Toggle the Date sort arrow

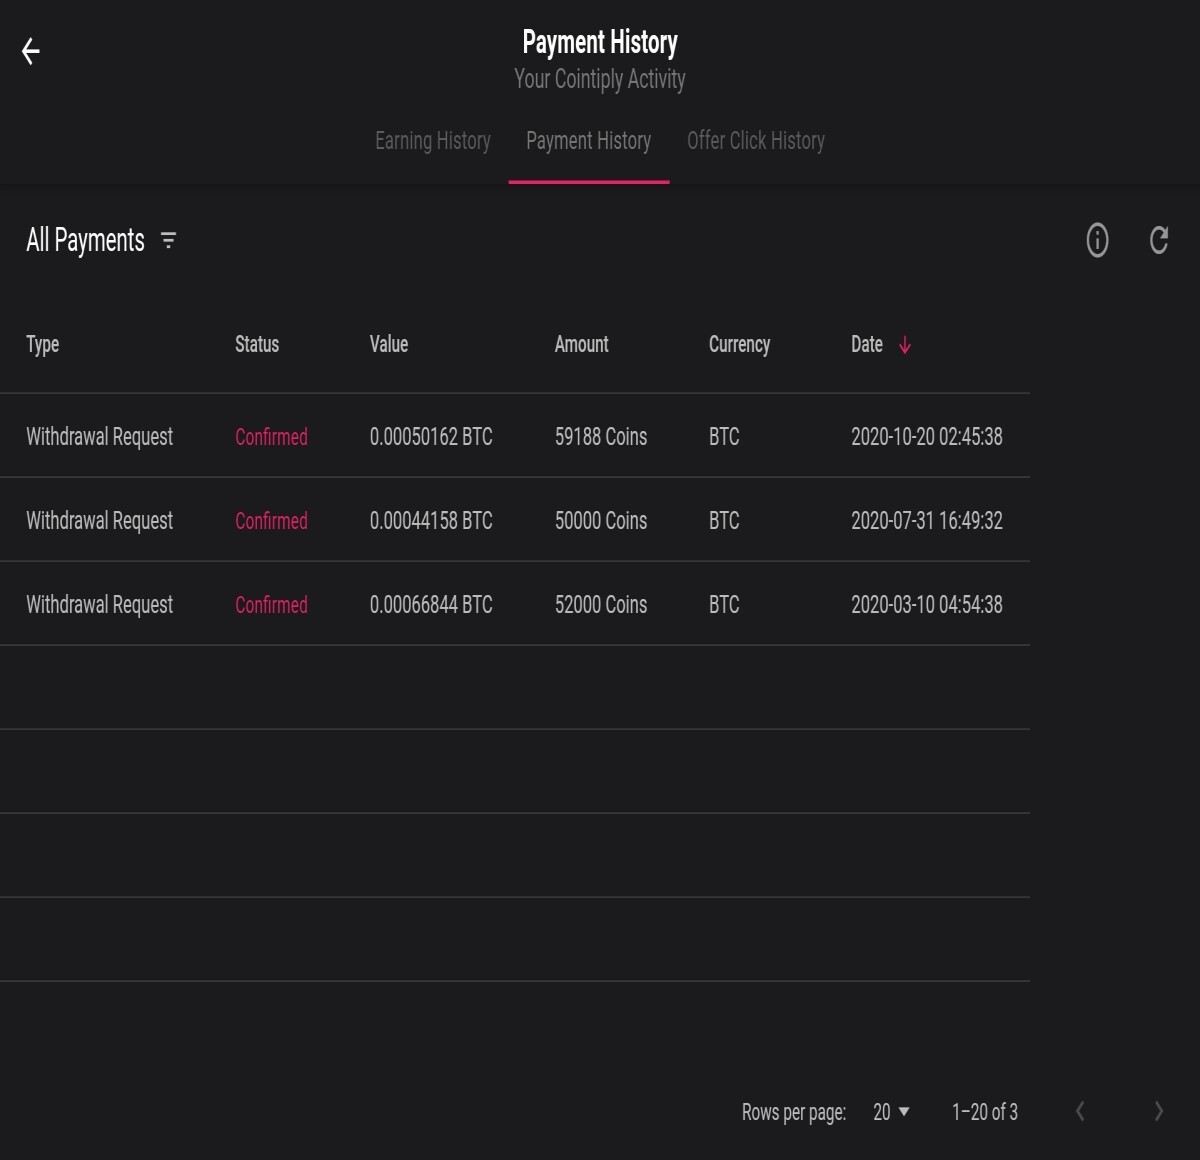click(x=905, y=345)
